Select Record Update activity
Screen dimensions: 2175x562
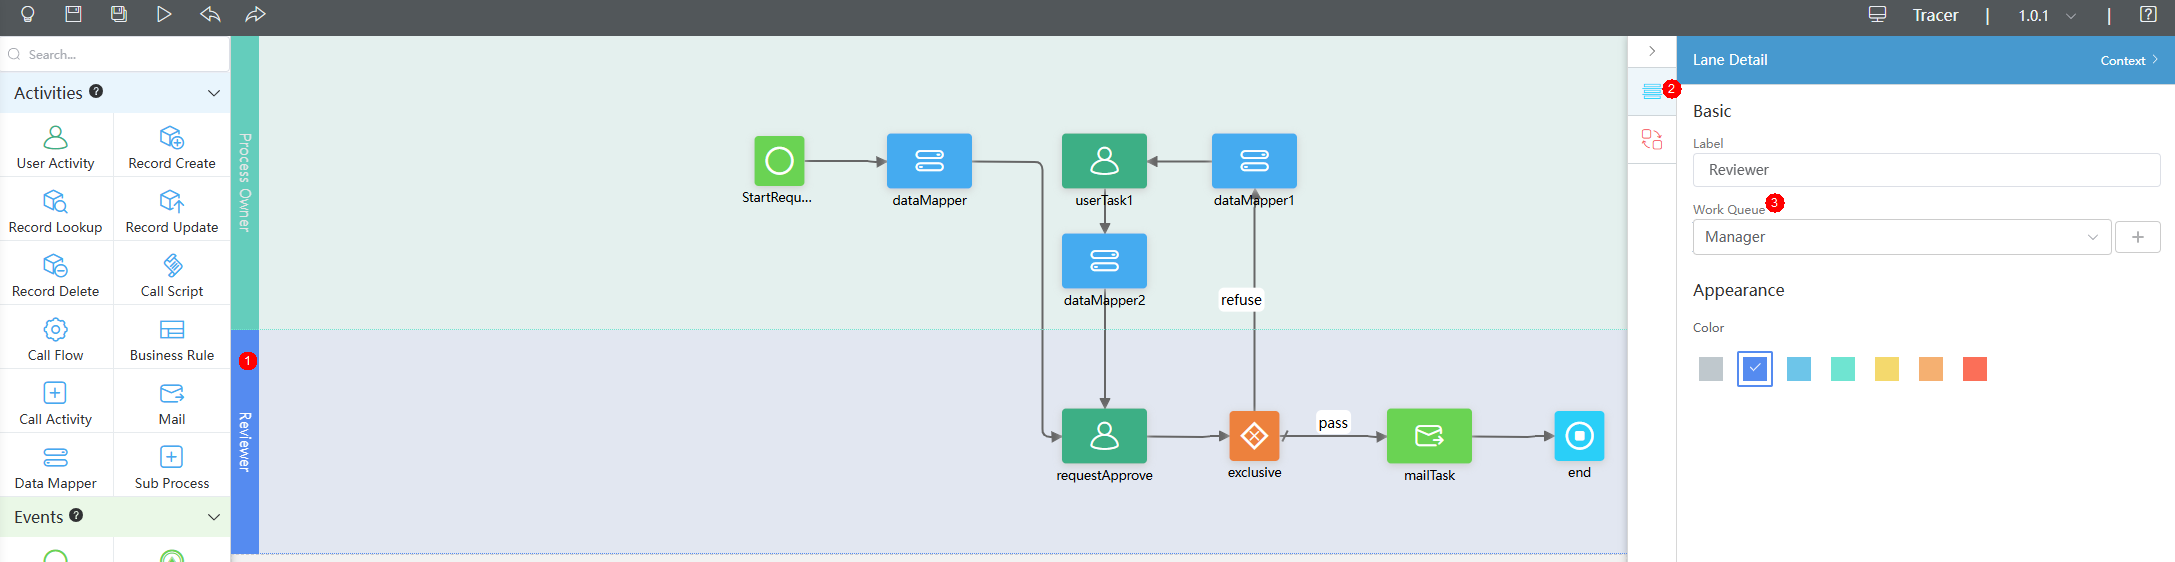point(172,210)
